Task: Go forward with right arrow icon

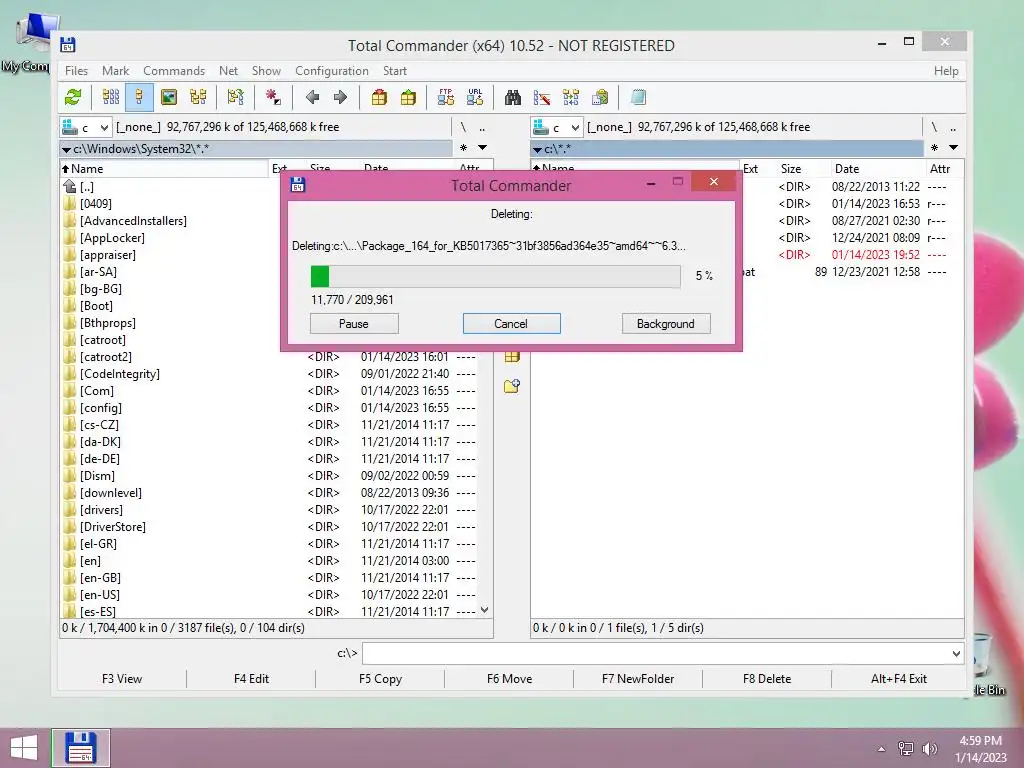Action: (340, 98)
